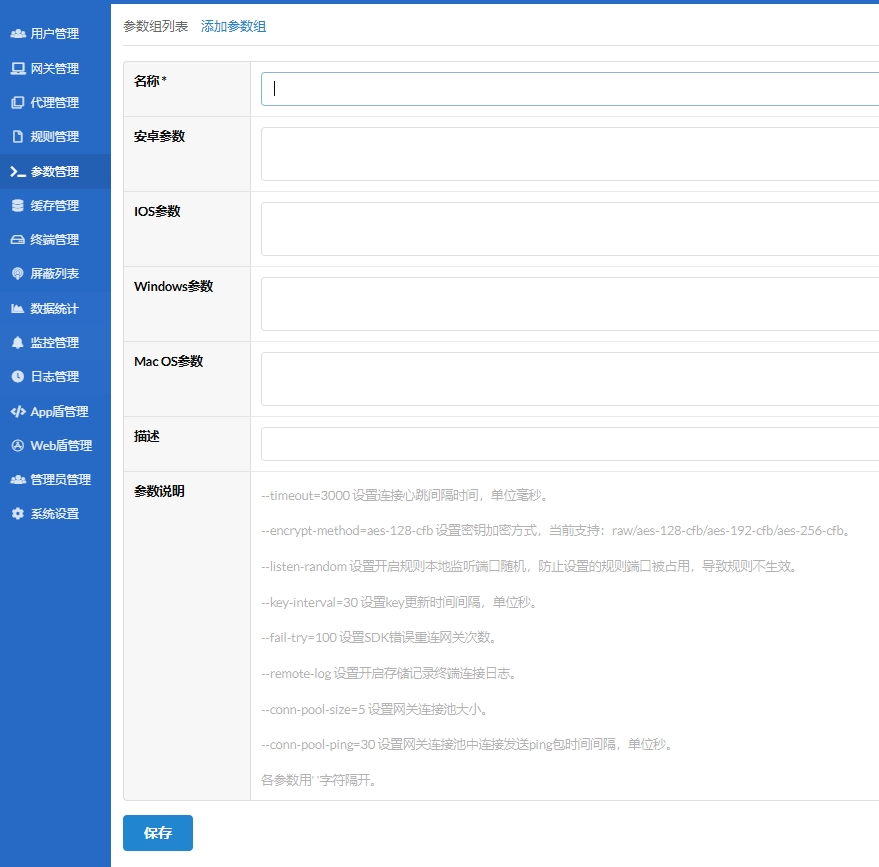Open 屏蔽列表 in the sidebar
Image resolution: width=879 pixels, height=867 pixels.
coord(54,274)
